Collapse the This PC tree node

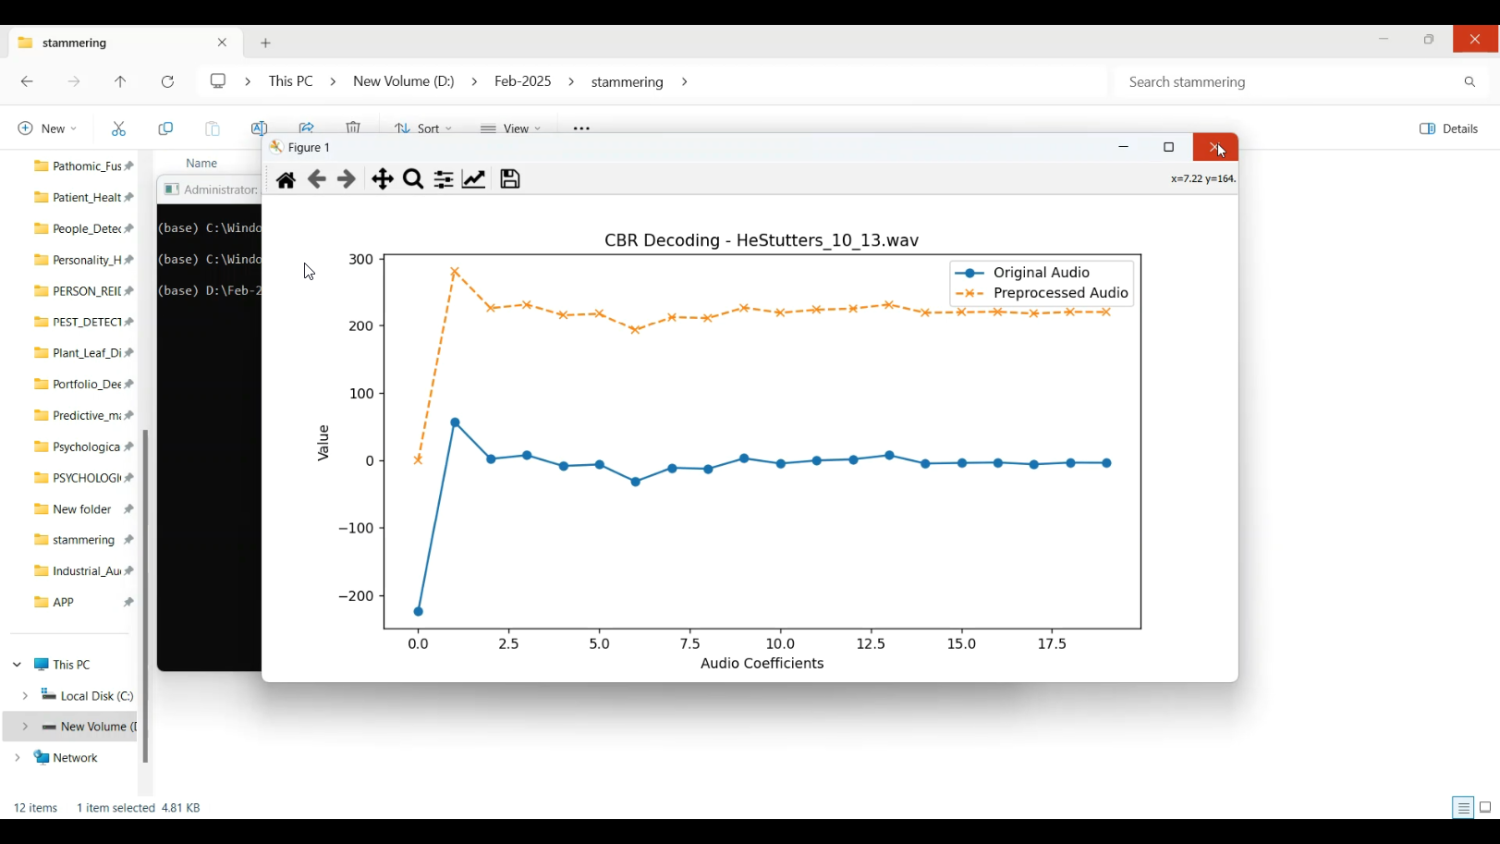(17, 665)
